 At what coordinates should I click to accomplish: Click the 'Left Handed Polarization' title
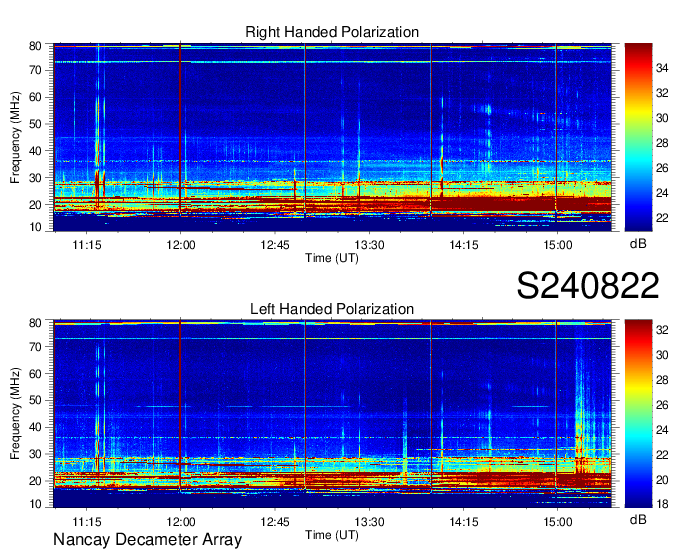tap(332, 309)
